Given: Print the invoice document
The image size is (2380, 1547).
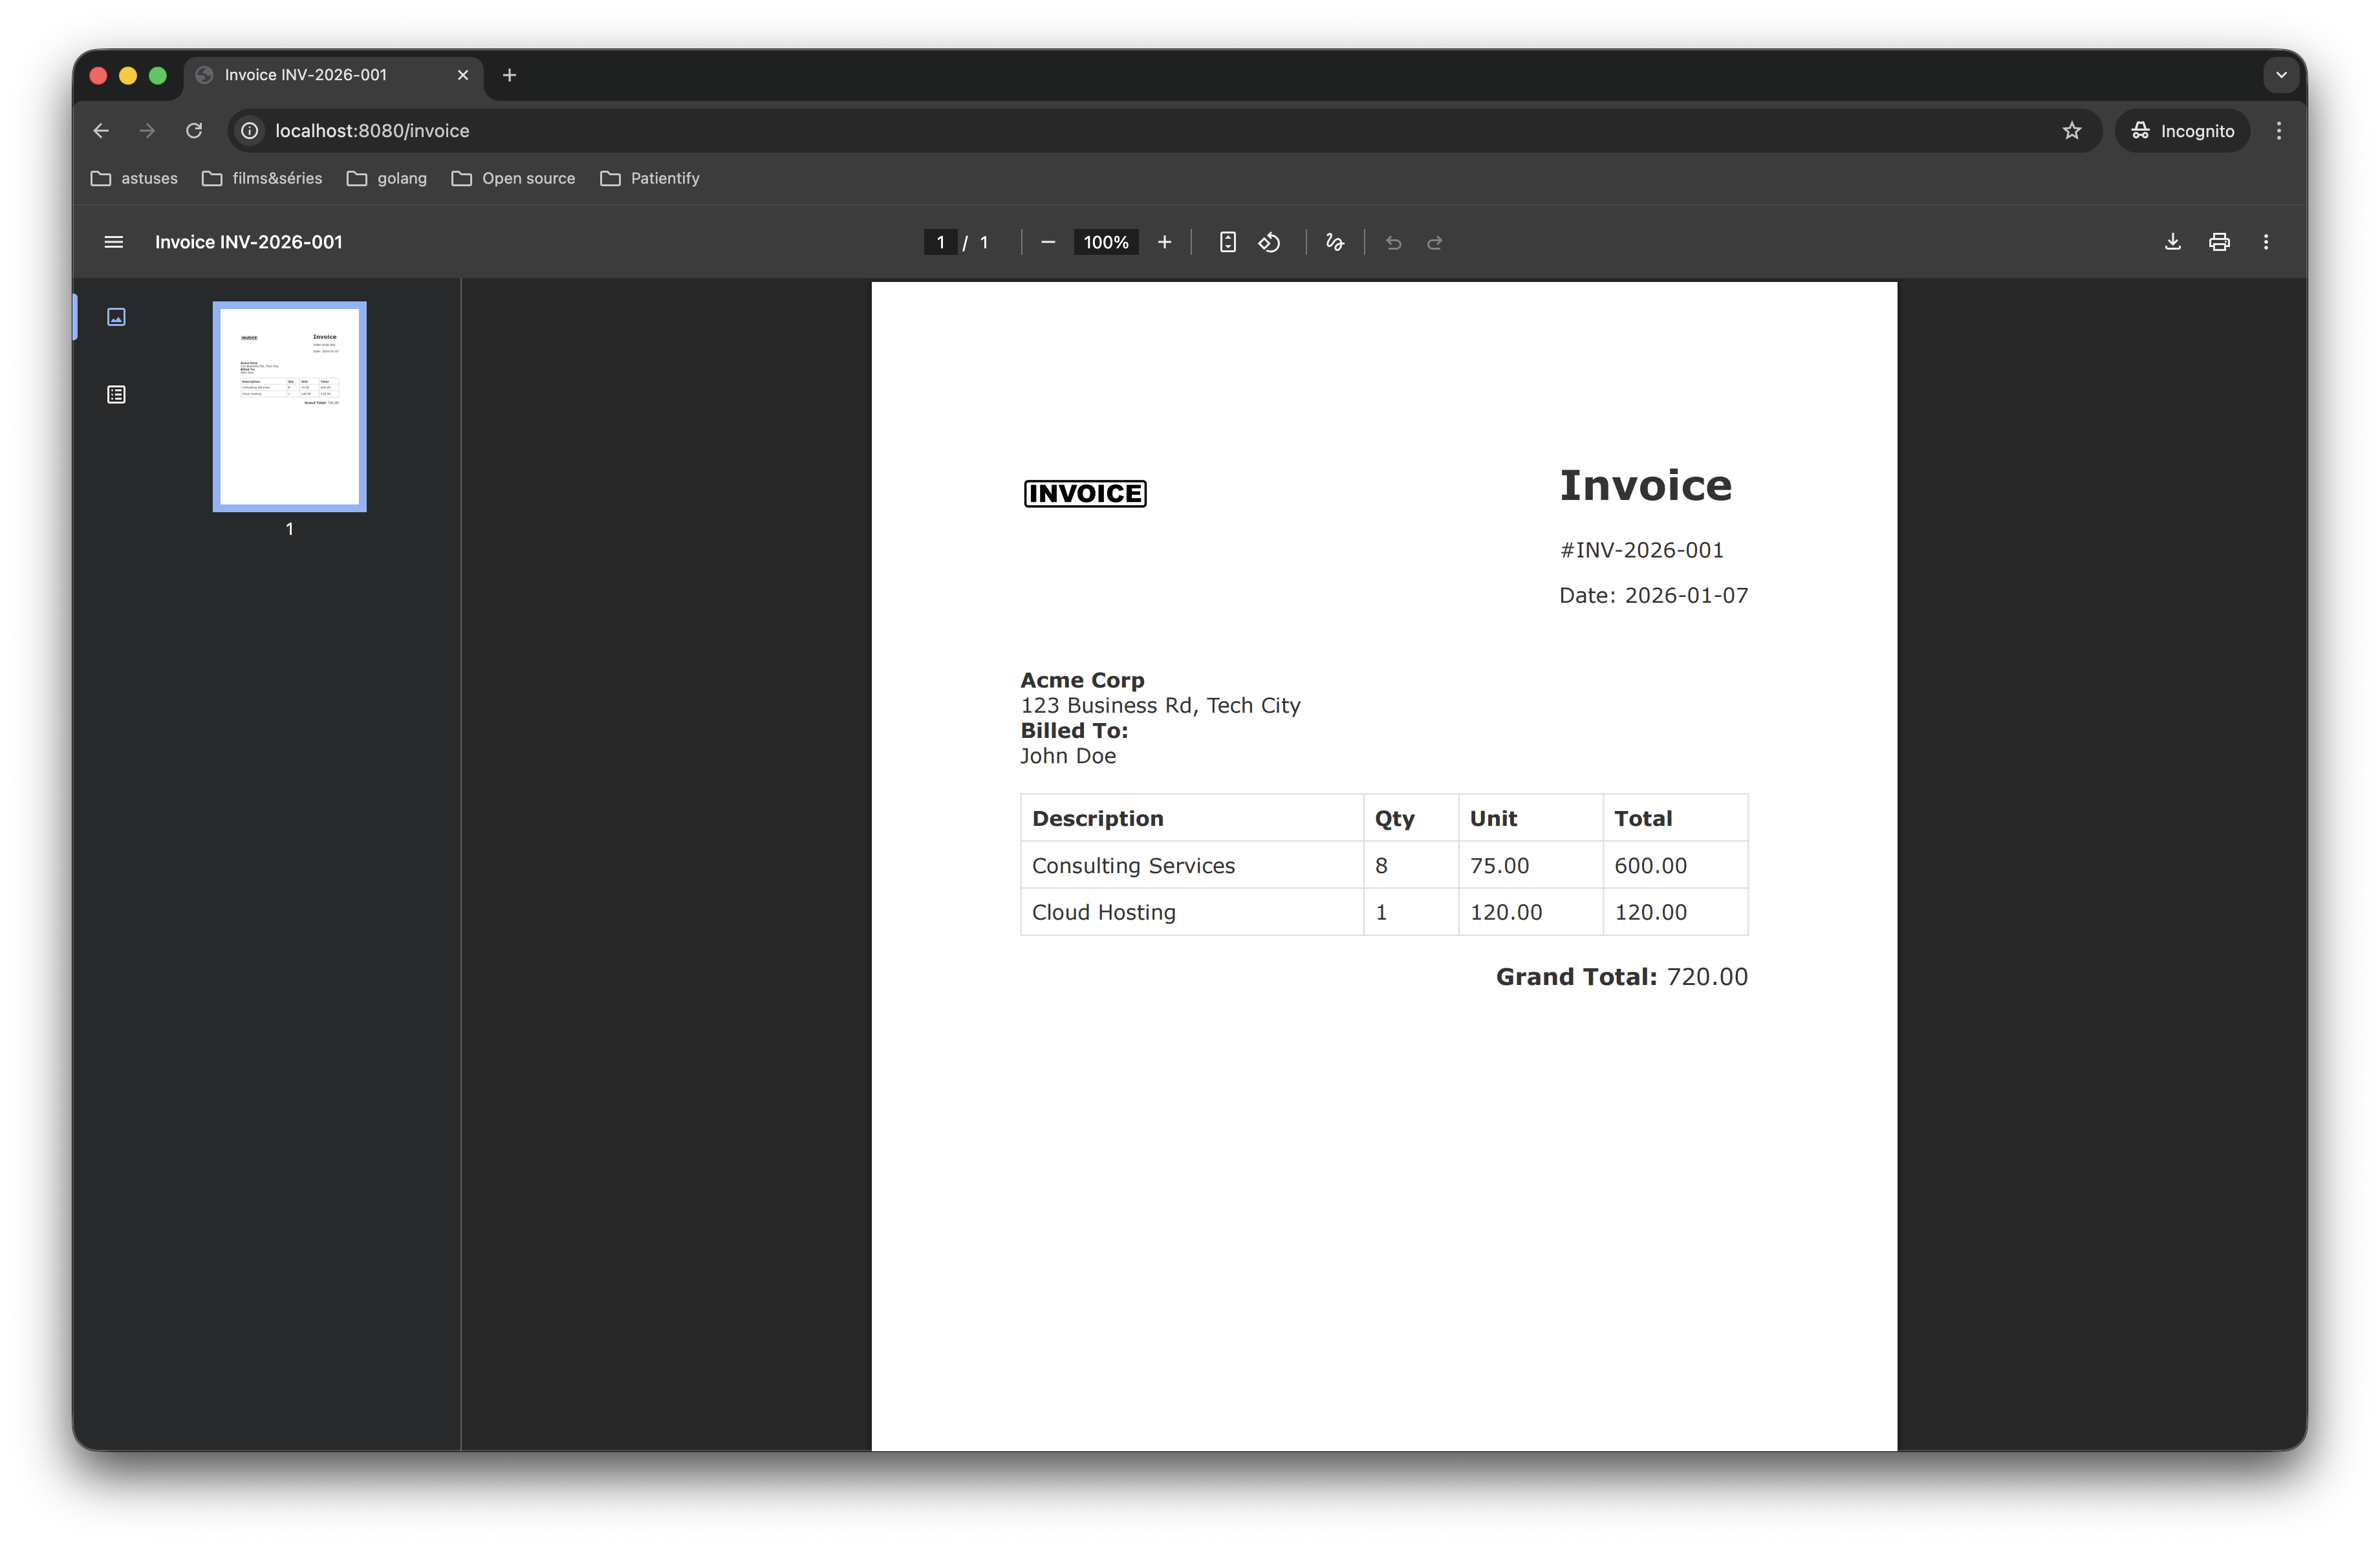Looking at the screenshot, I should [x=2219, y=241].
